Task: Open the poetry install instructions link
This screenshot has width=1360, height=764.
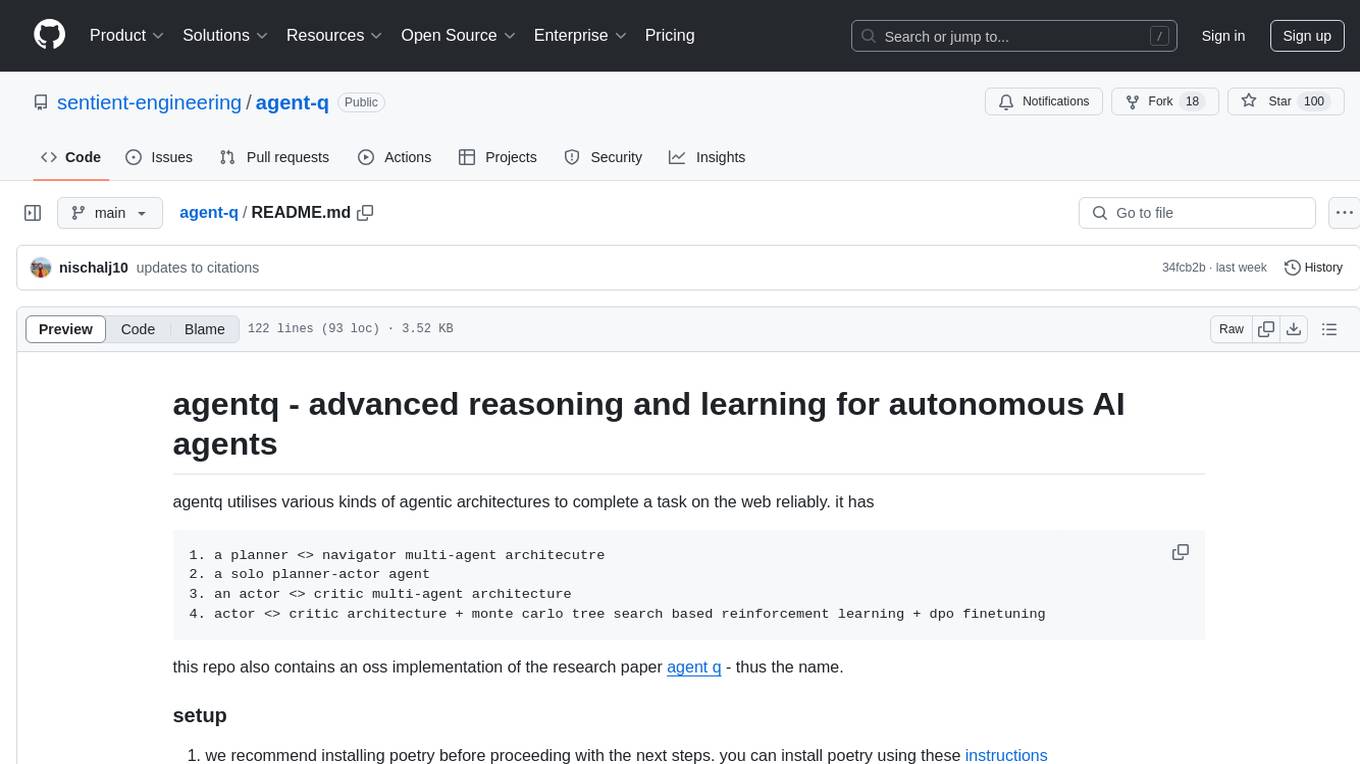Action: coord(1006,755)
